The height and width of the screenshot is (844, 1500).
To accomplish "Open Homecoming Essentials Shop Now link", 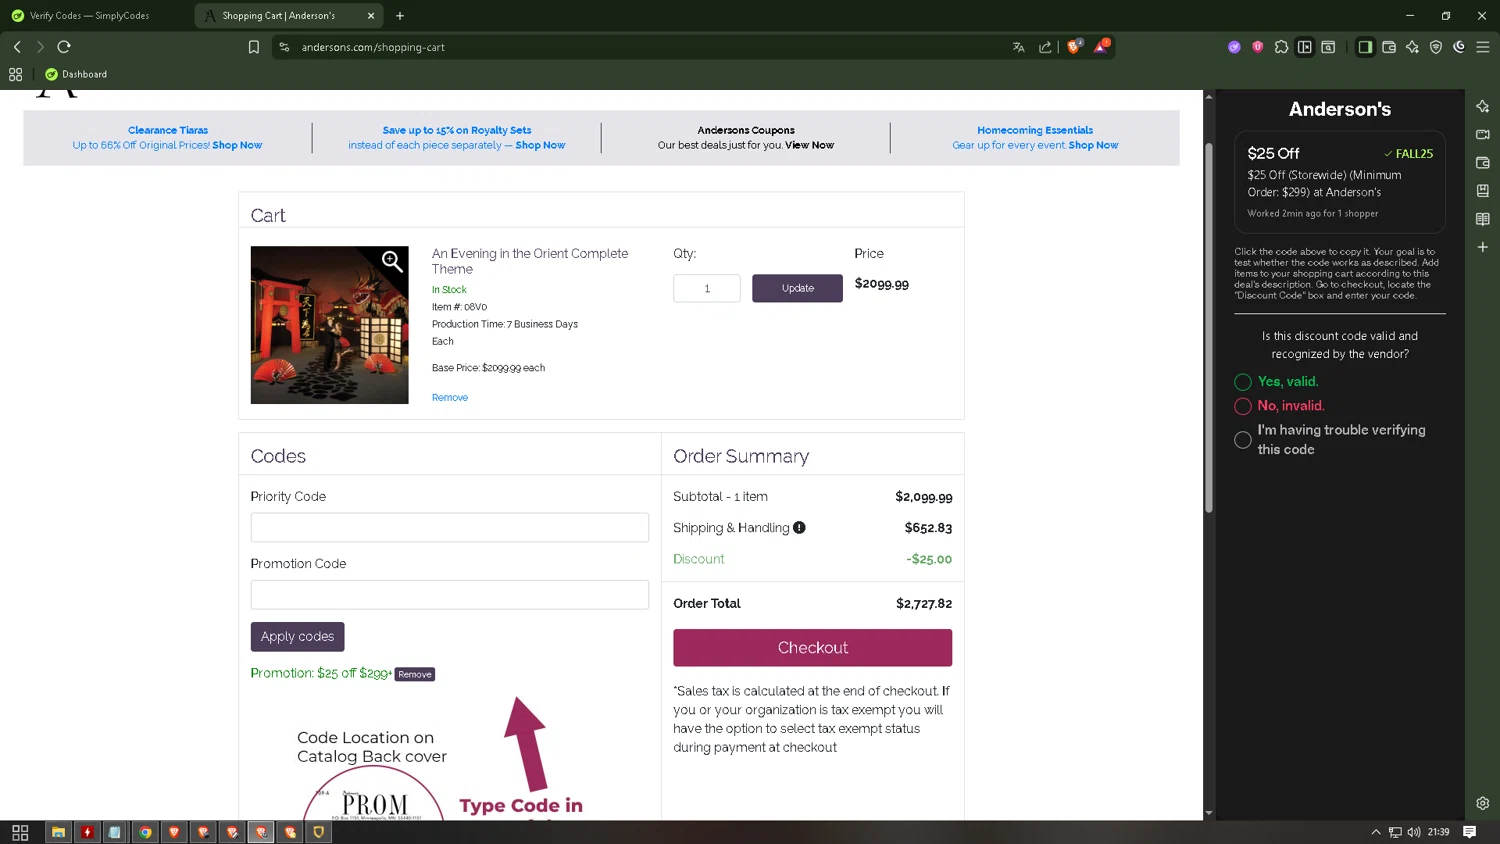I will [1093, 145].
